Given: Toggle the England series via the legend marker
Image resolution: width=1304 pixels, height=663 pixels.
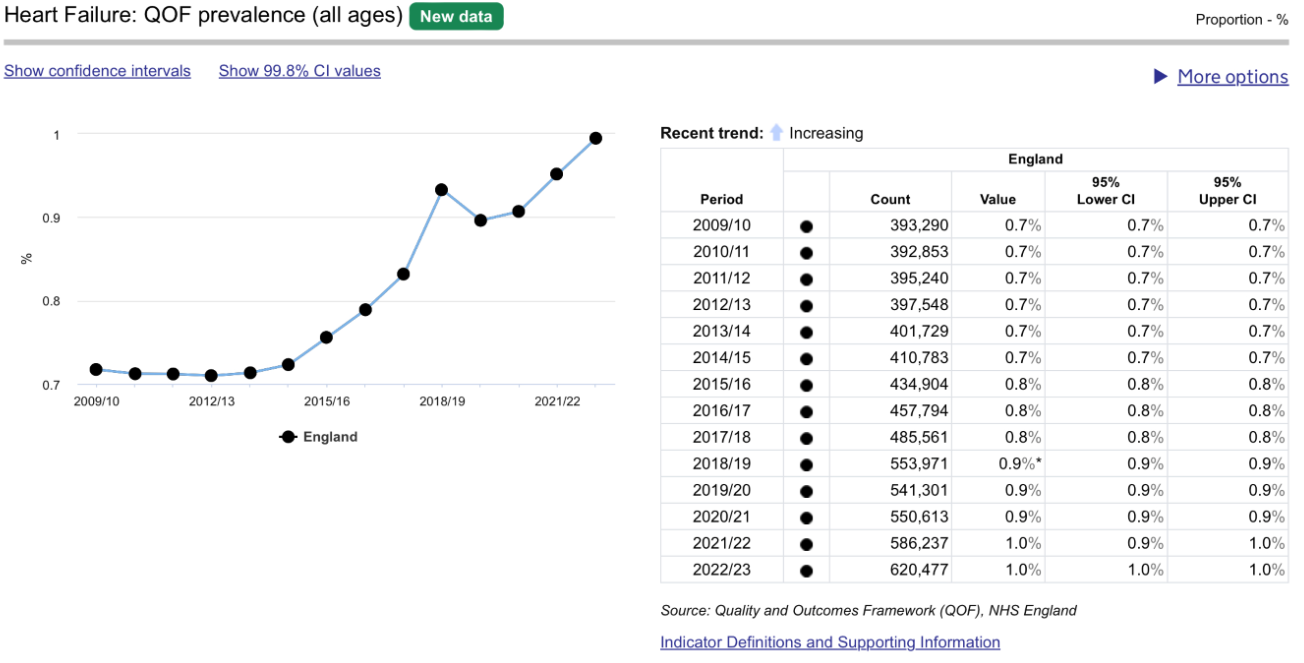Looking at the screenshot, I should pyautogui.click(x=287, y=435).
